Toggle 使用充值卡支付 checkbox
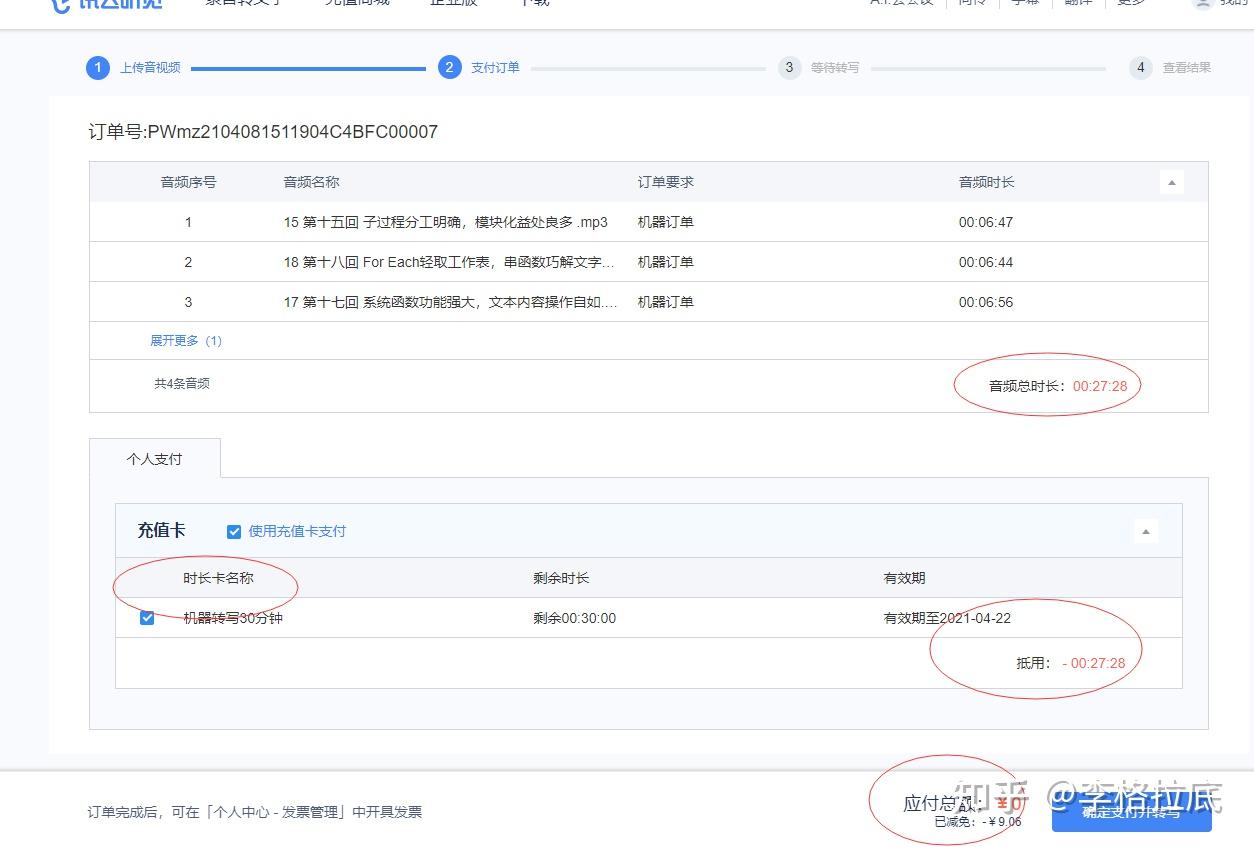The image size is (1254, 847). 234,532
